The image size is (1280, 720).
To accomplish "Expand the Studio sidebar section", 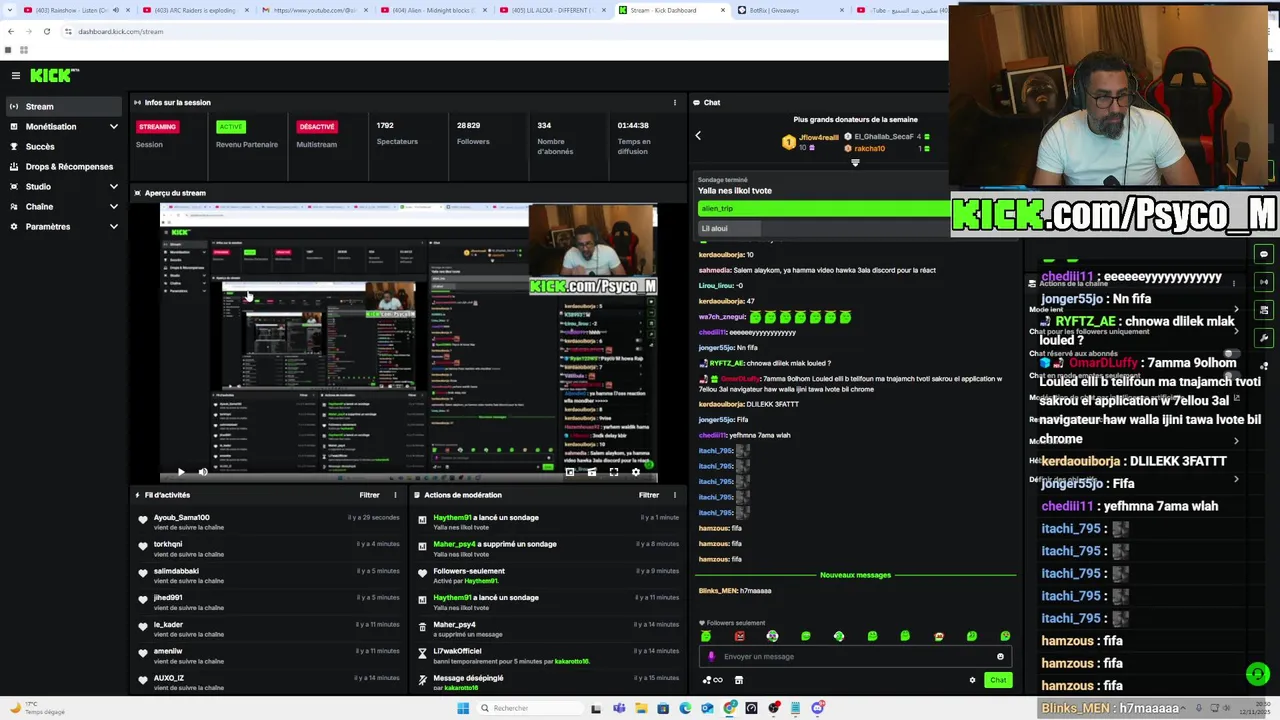I will click(x=113, y=187).
